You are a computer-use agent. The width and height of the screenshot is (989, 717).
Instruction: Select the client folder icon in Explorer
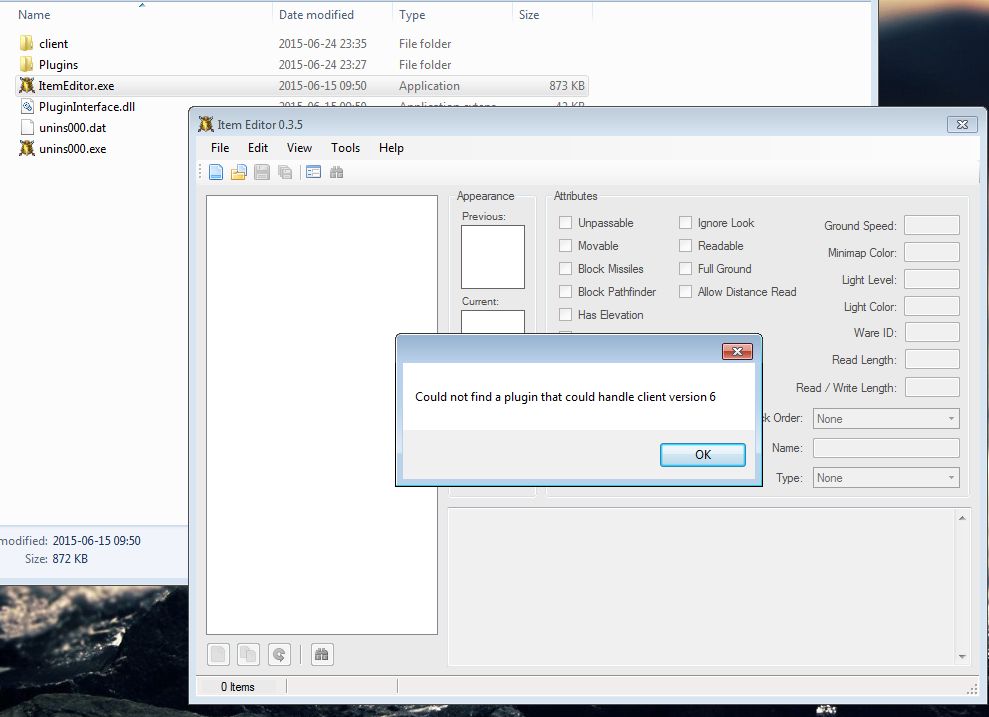coord(26,44)
